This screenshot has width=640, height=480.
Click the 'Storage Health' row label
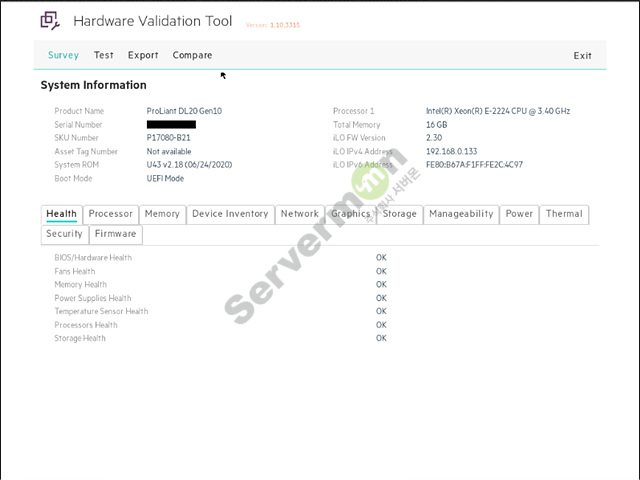click(80, 338)
